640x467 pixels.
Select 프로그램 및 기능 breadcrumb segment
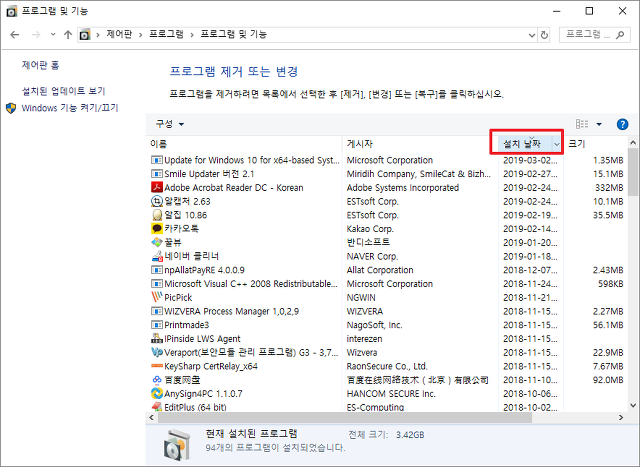click(x=233, y=34)
